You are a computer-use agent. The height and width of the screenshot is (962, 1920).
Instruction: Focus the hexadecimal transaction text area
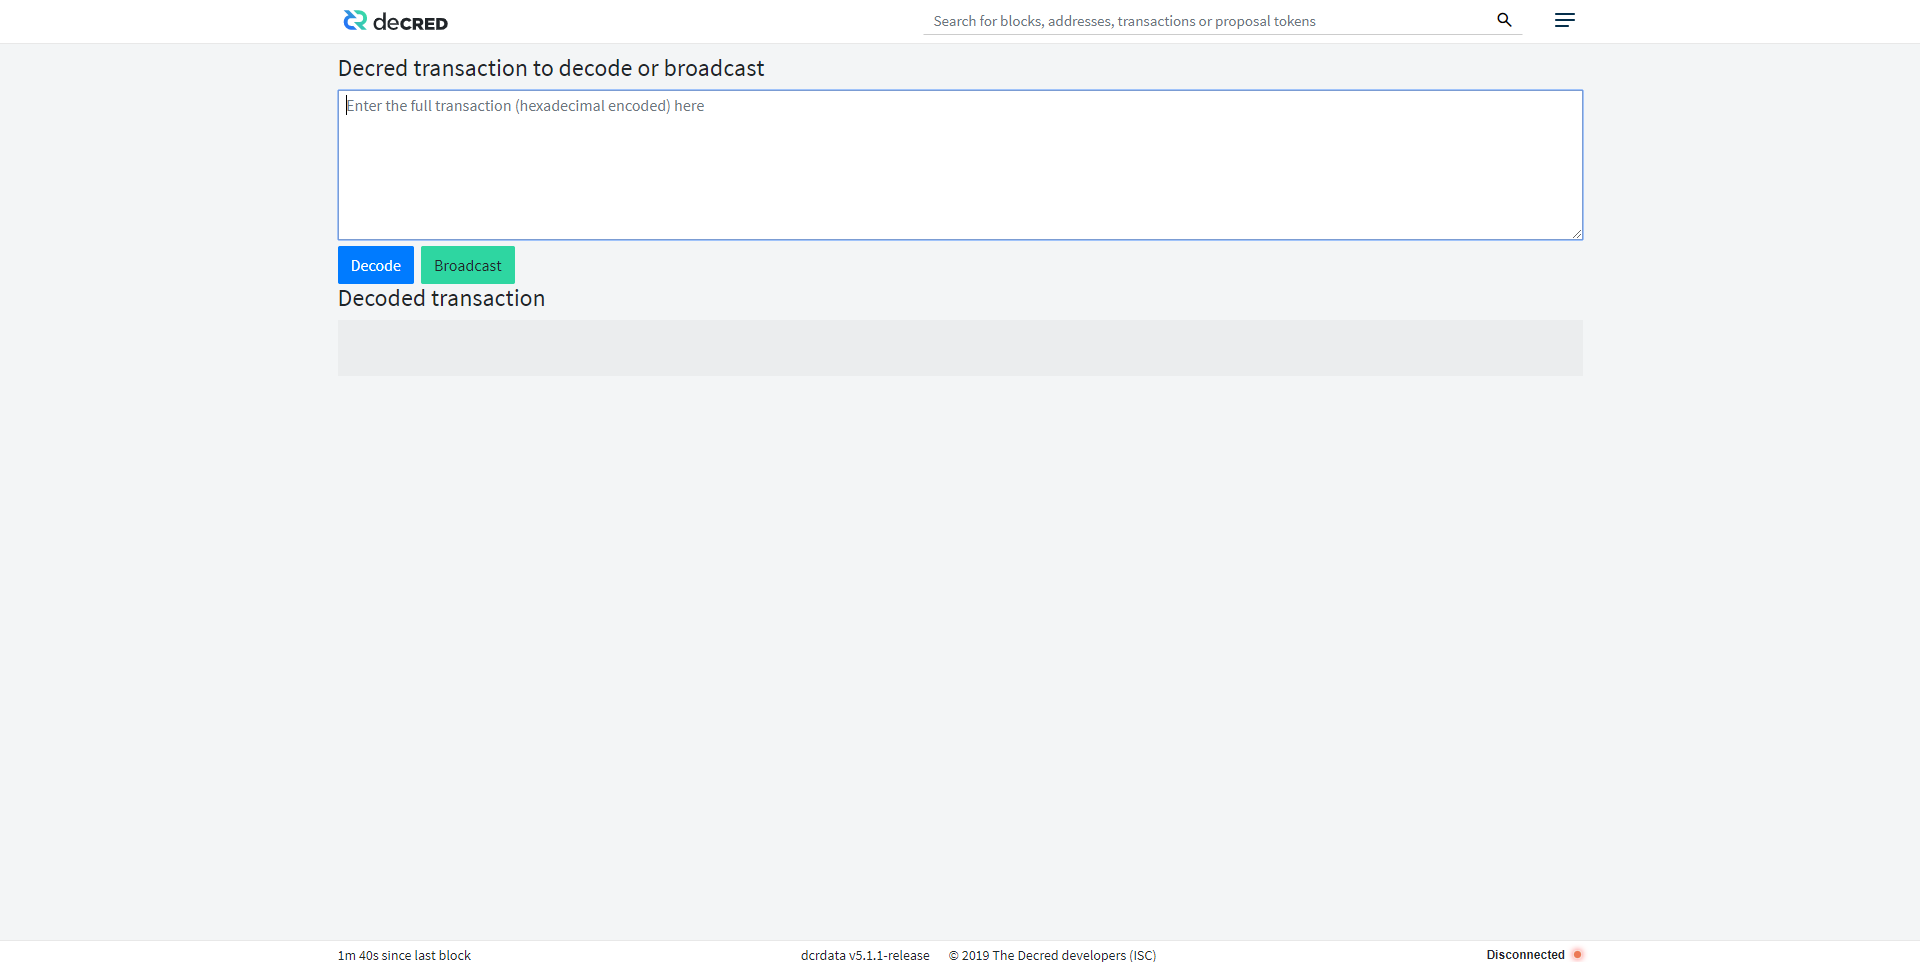[x=960, y=165]
